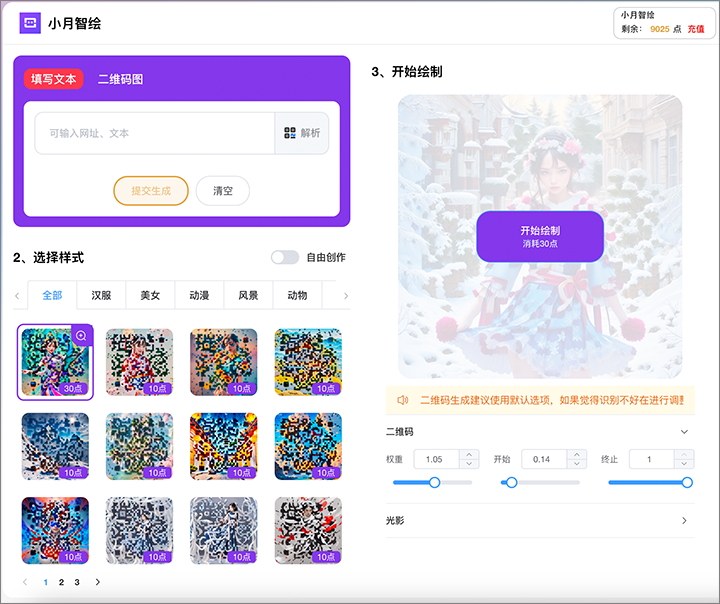Viewport: 720px width, 604px height.
Task: Increase the 开始 value with the up stepper
Action: (x=576, y=454)
